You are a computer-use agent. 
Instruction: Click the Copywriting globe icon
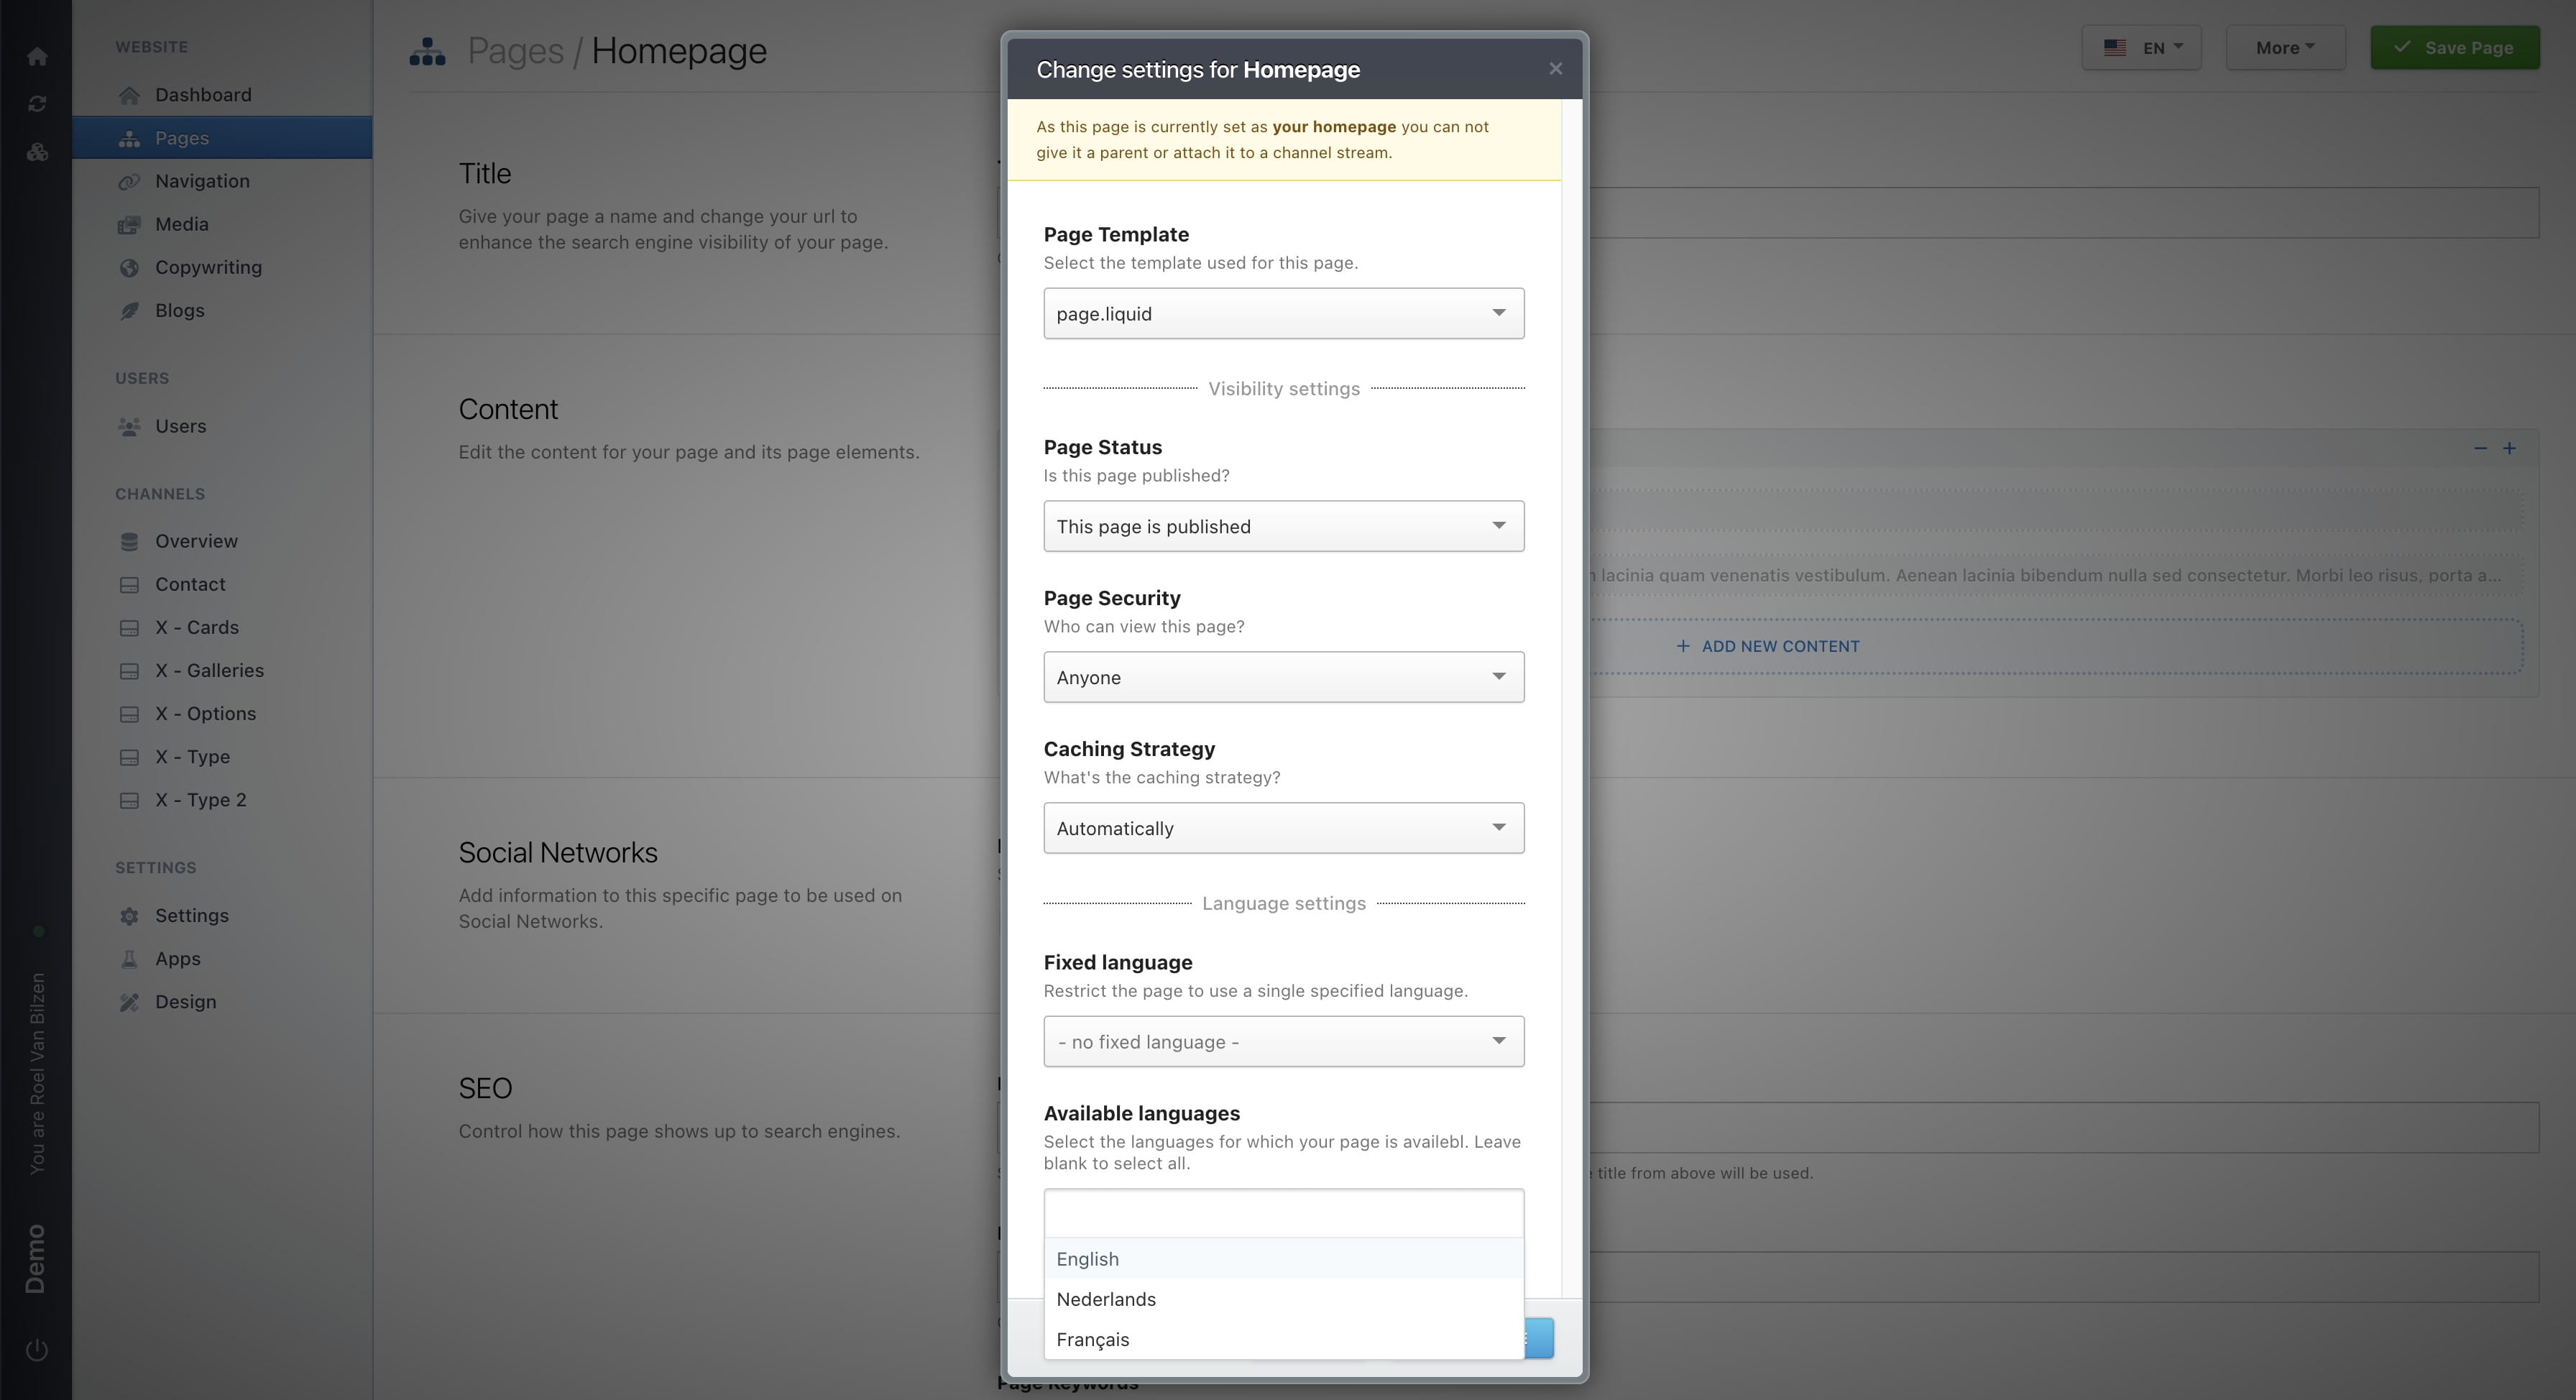coord(130,267)
